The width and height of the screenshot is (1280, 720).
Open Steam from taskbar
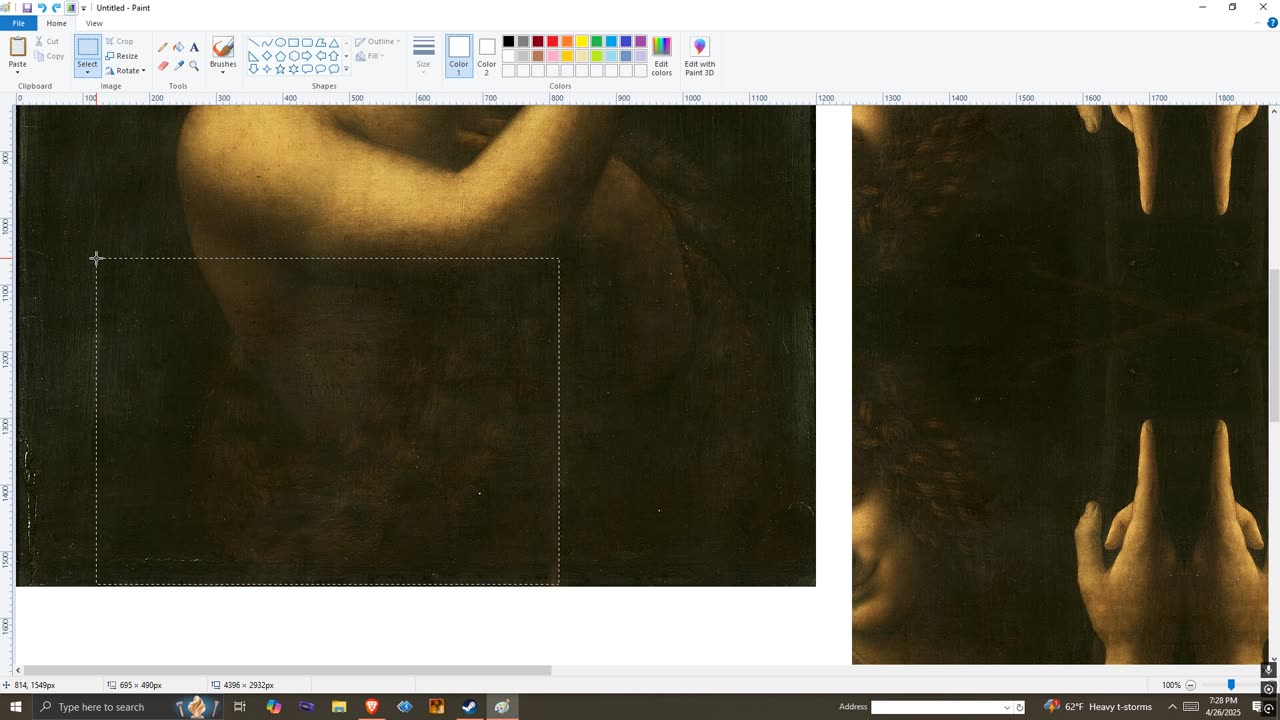click(469, 707)
